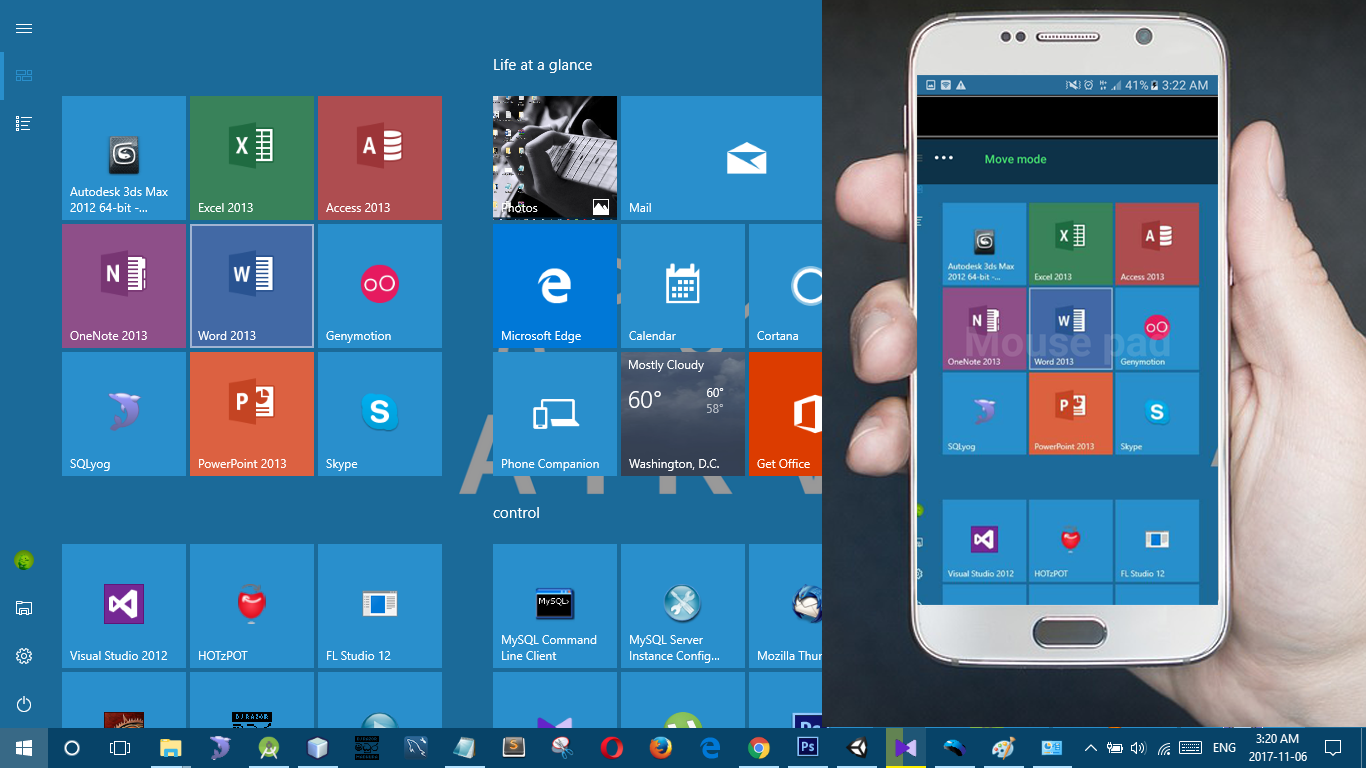The image size is (1366, 768).
Task: Open the SQLyog Start menu tile
Action: pos(124,414)
